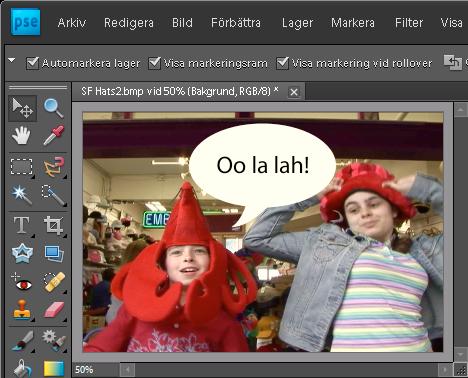This screenshot has height=378, width=468.
Task: Open the Visa menu
Action: [x=451, y=23]
